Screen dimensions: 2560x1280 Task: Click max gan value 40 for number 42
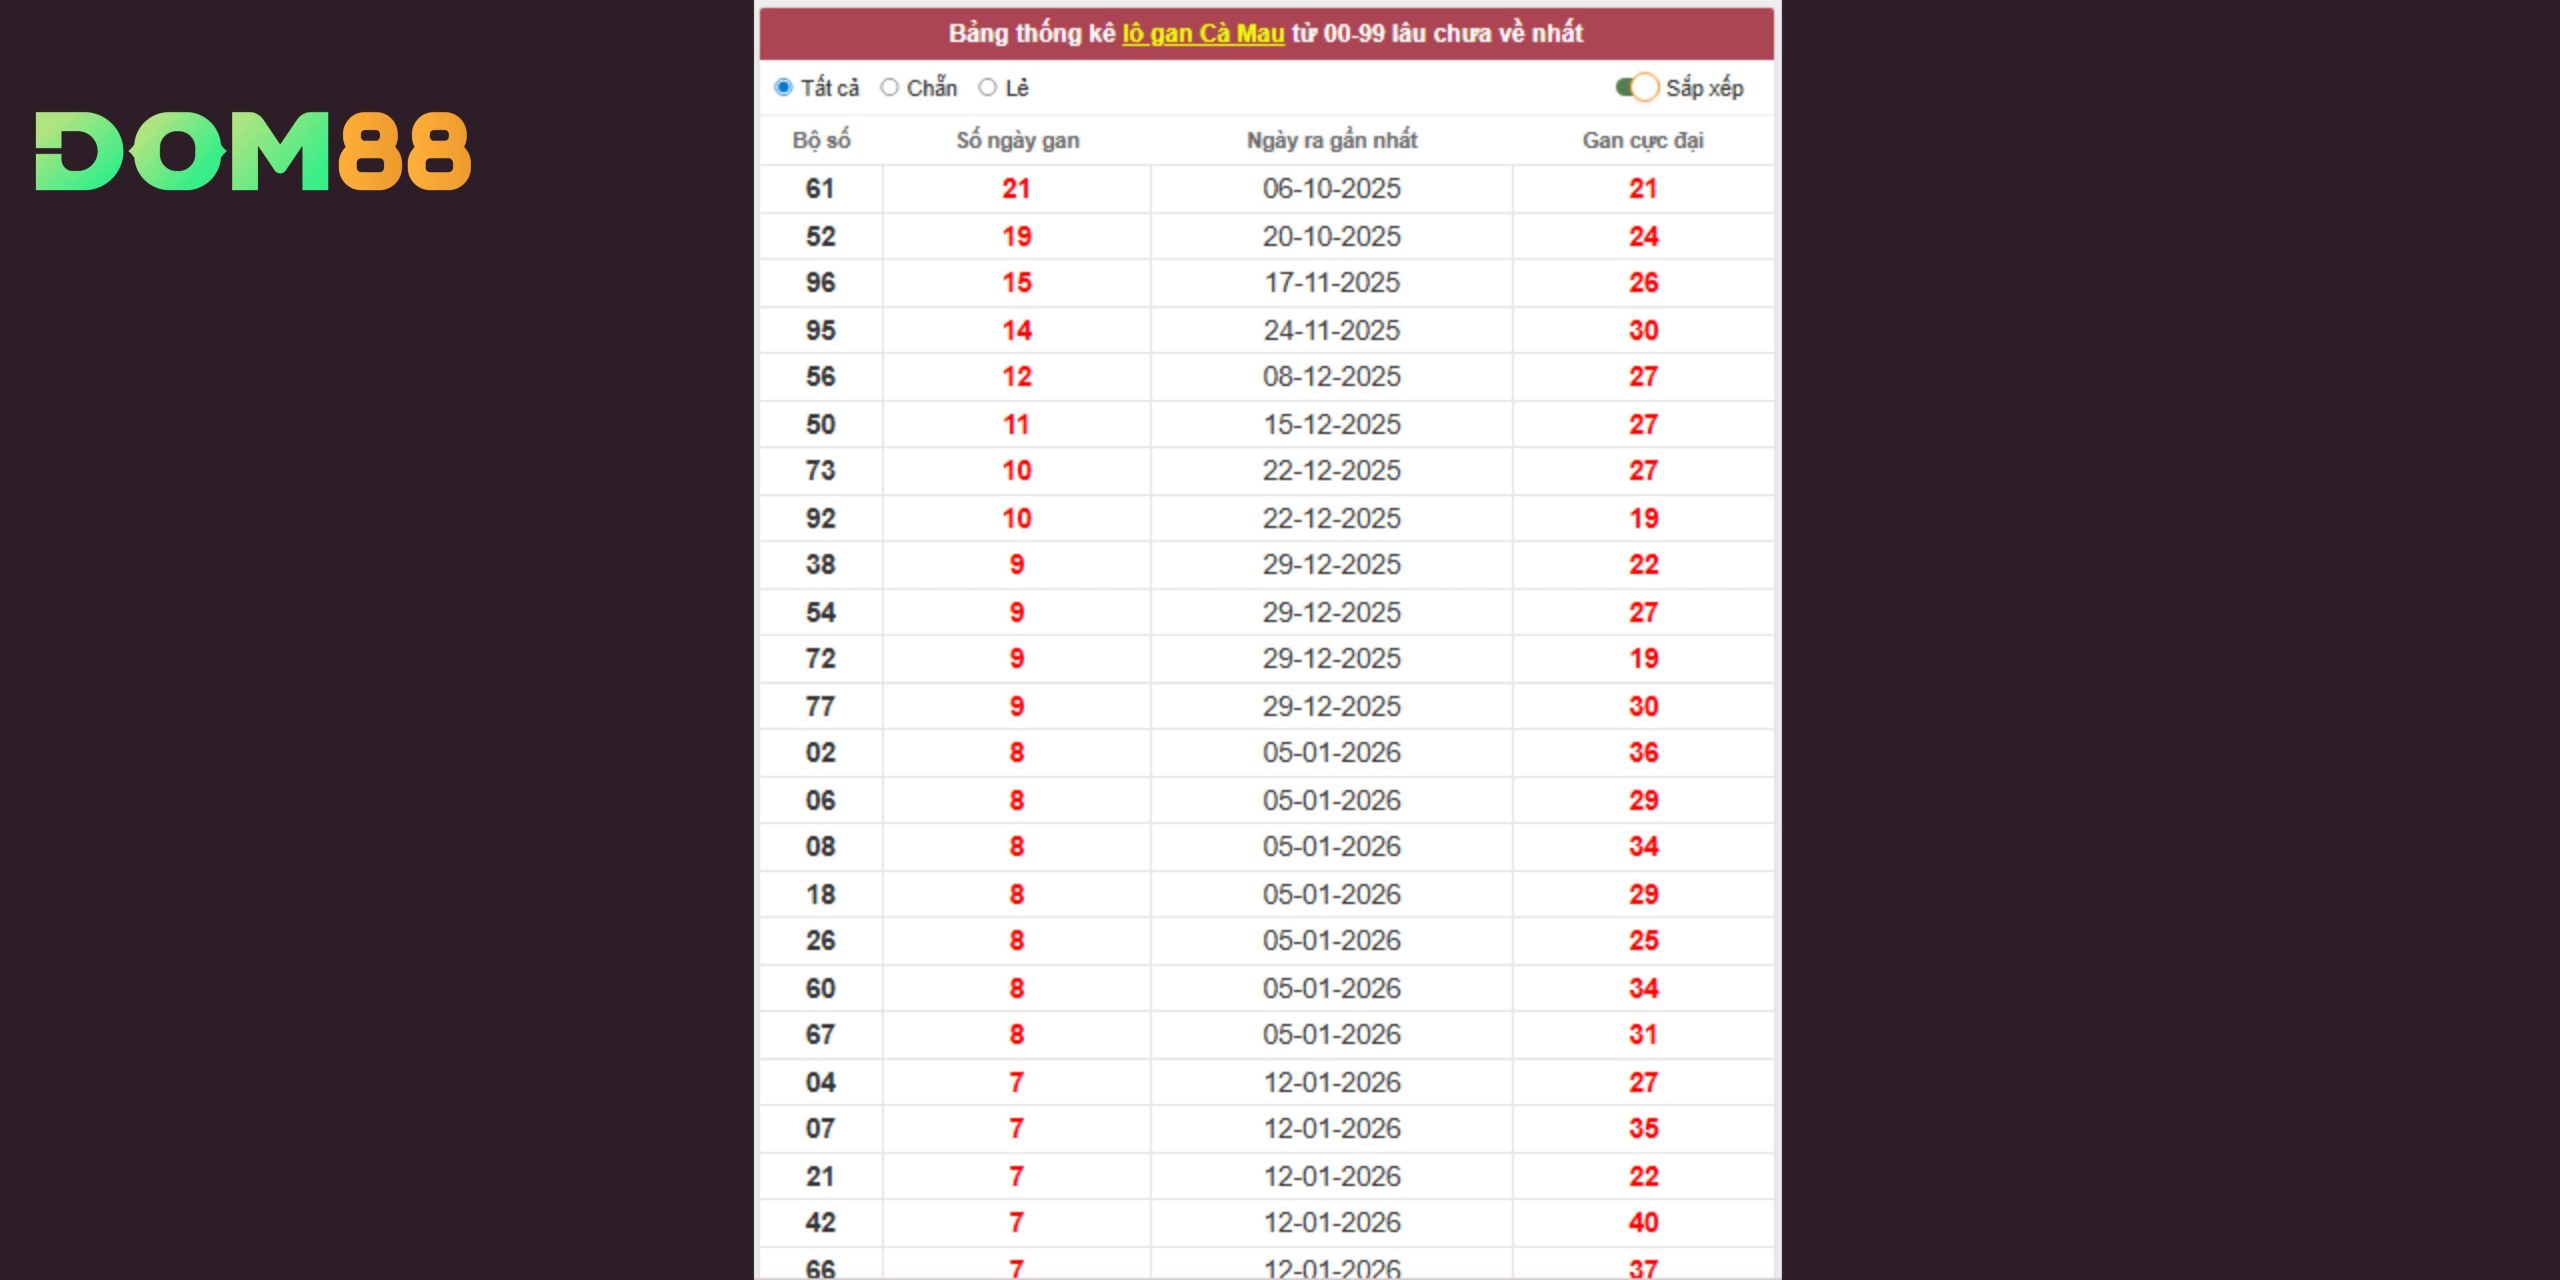tap(1643, 1223)
